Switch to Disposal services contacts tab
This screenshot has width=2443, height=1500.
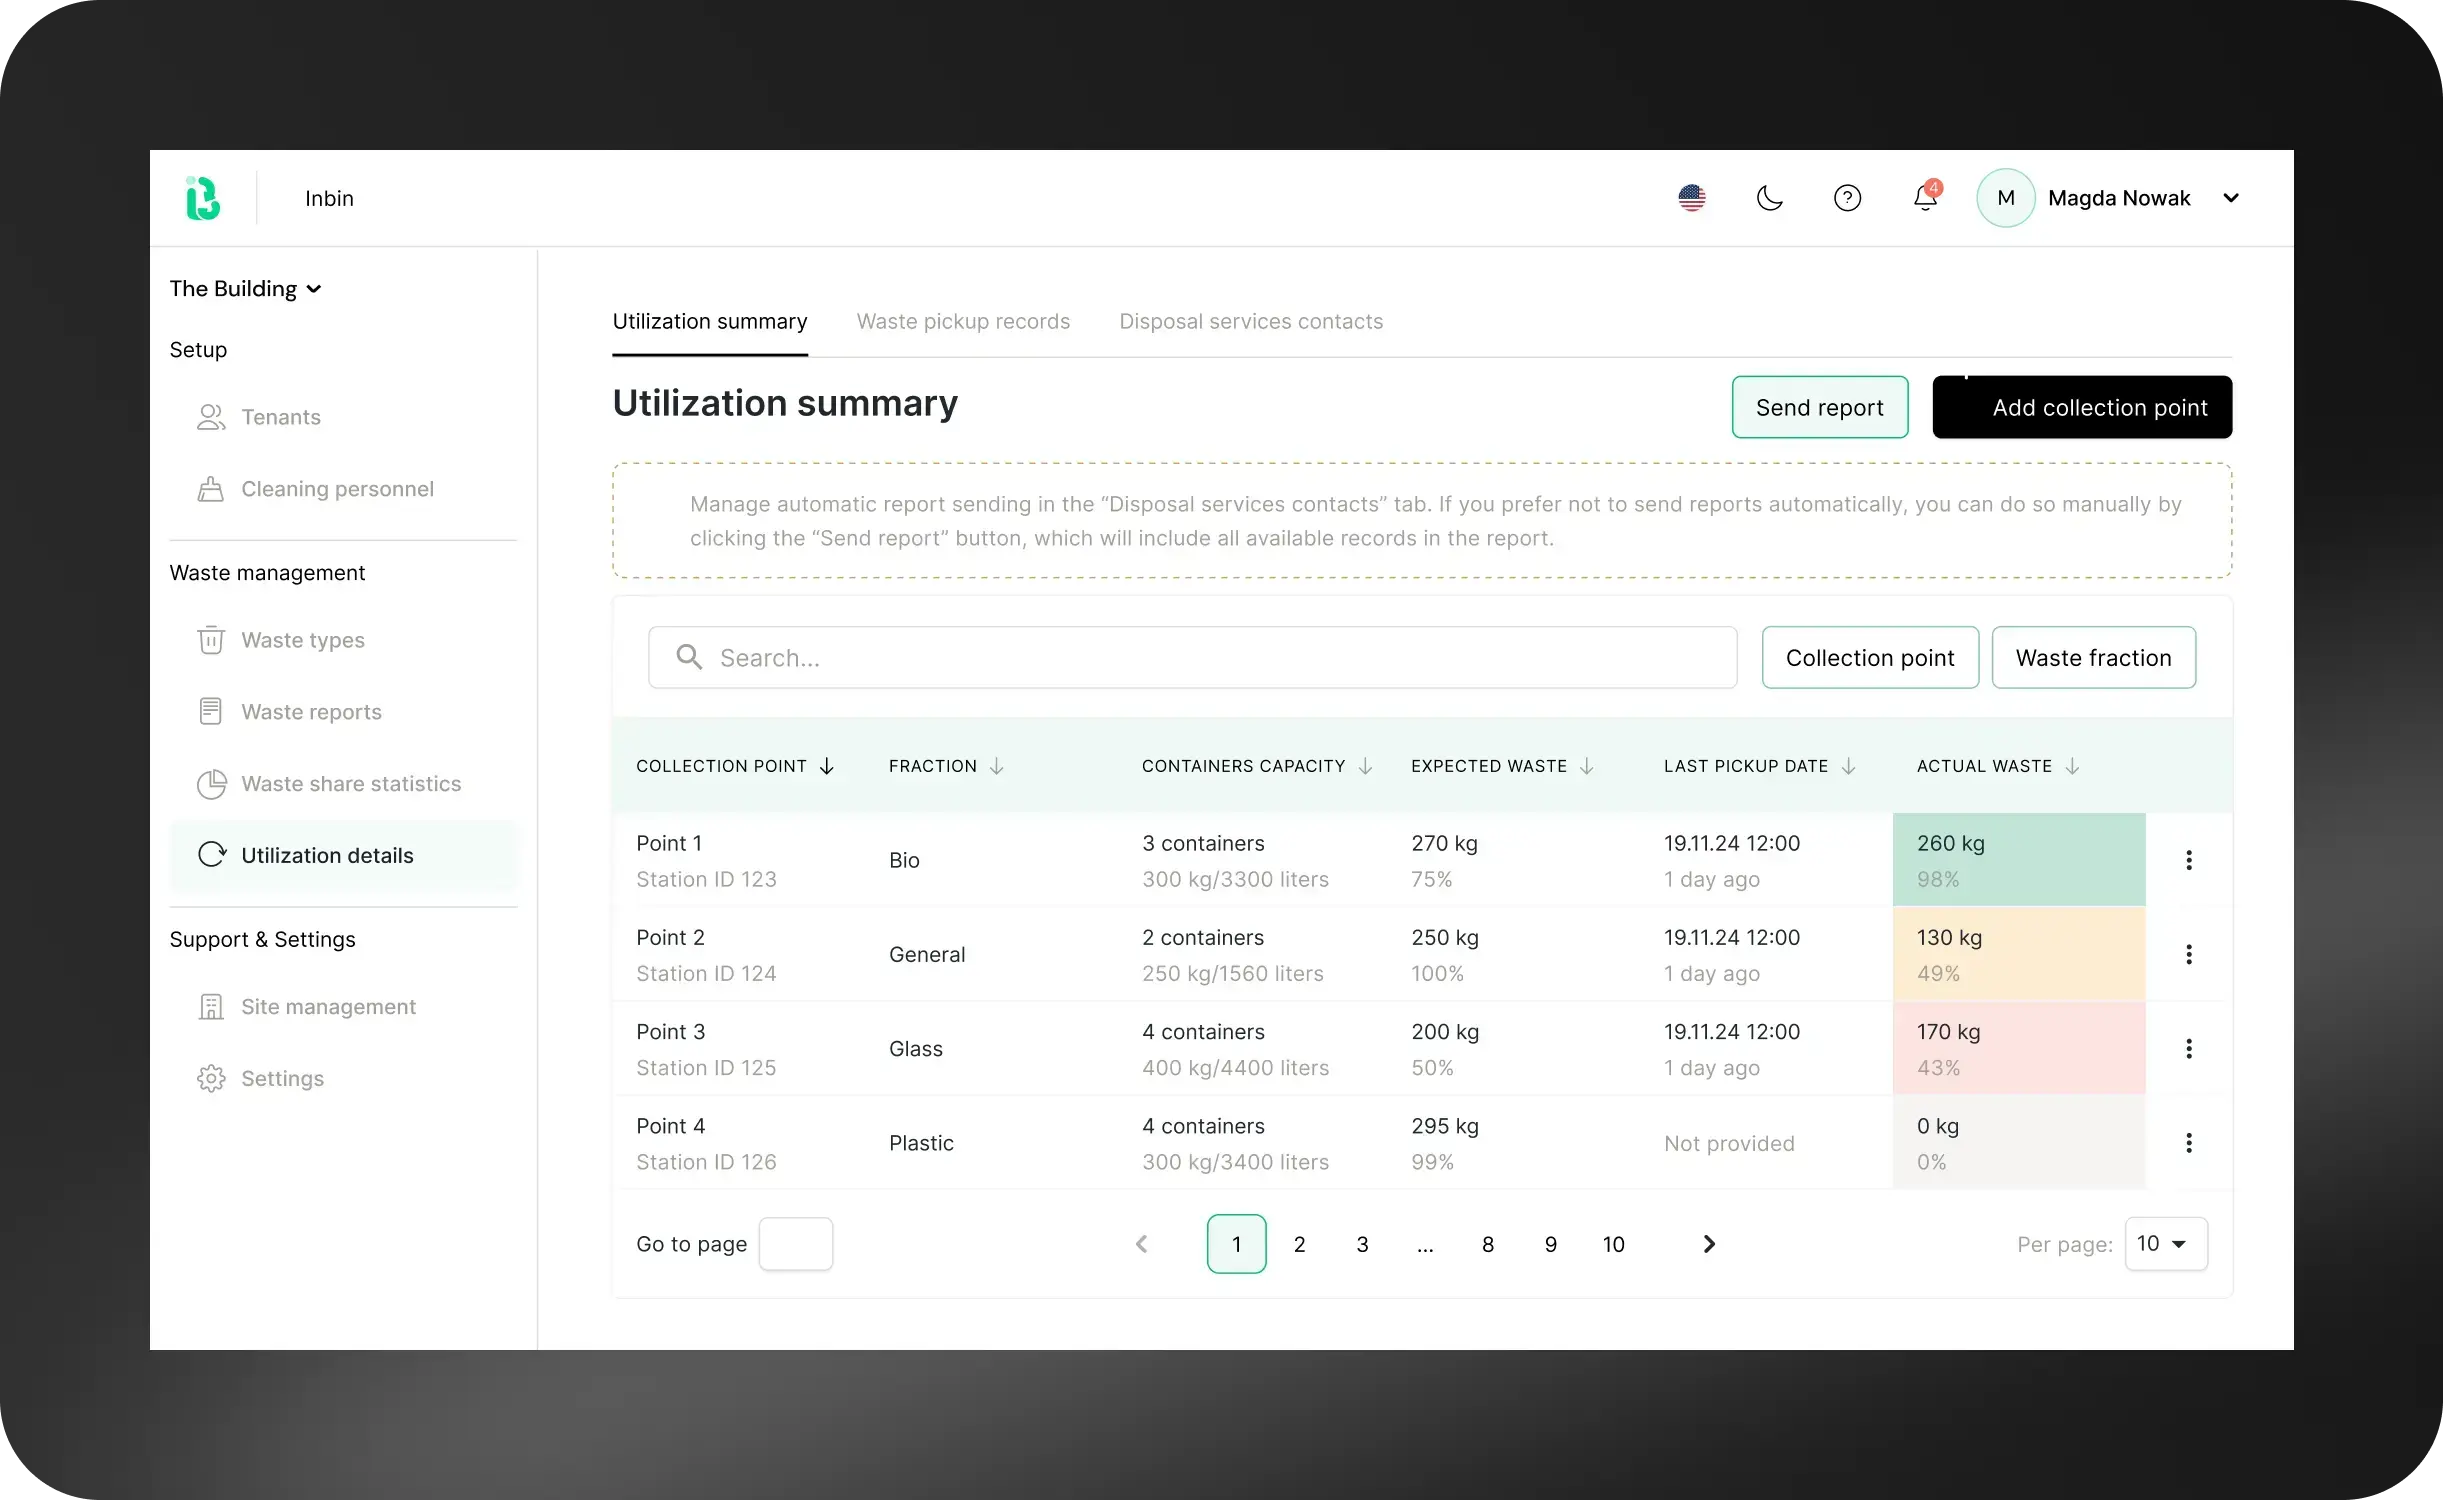point(1251,322)
